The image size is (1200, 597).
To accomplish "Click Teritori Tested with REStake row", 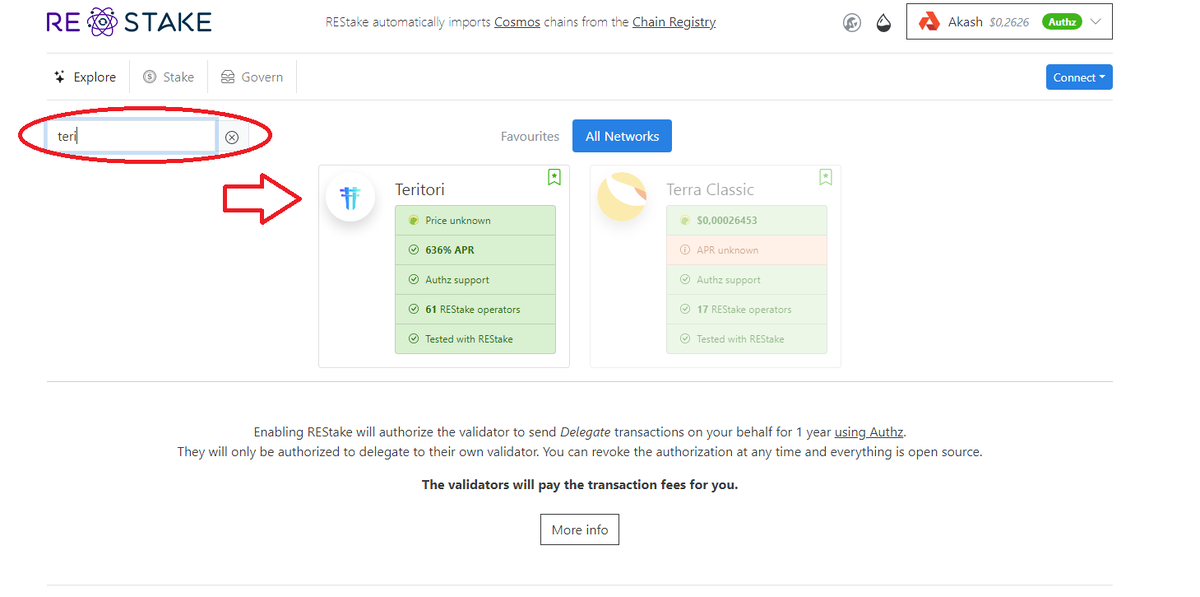I will [x=475, y=339].
